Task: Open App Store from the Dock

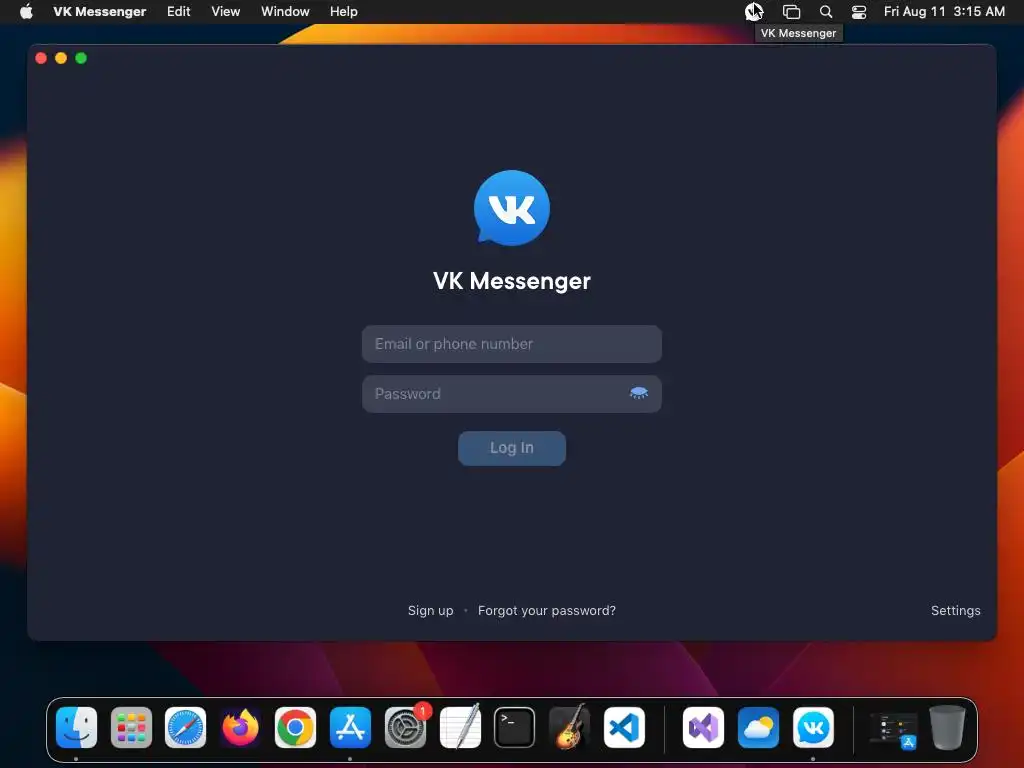Action: 350,727
